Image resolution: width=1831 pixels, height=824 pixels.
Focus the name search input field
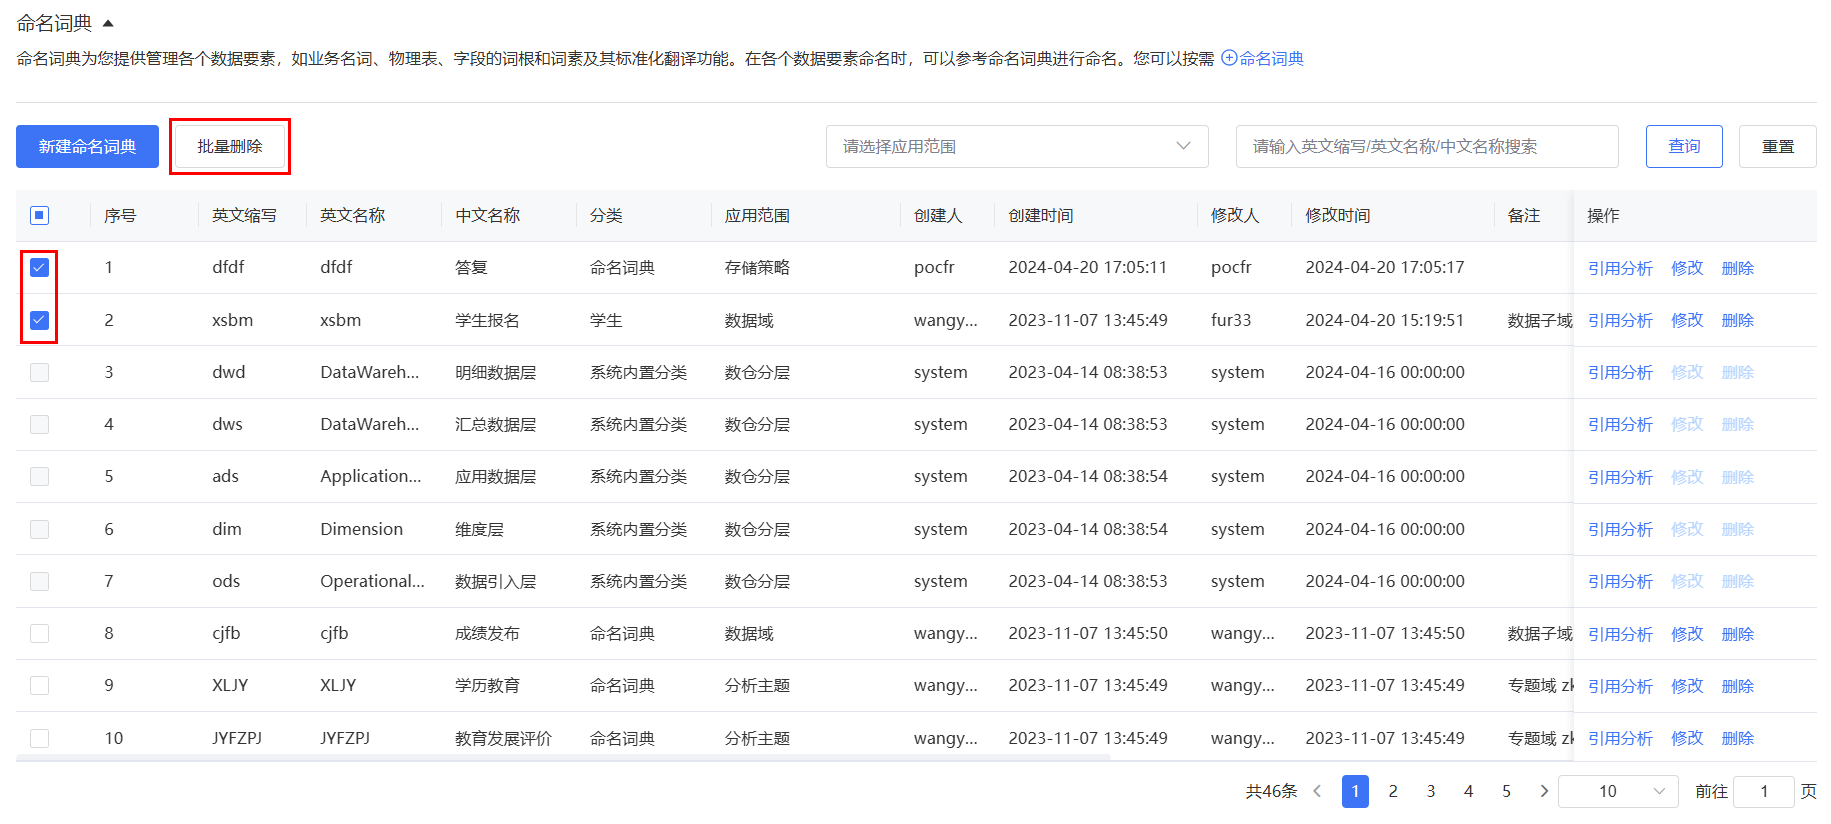click(1427, 147)
